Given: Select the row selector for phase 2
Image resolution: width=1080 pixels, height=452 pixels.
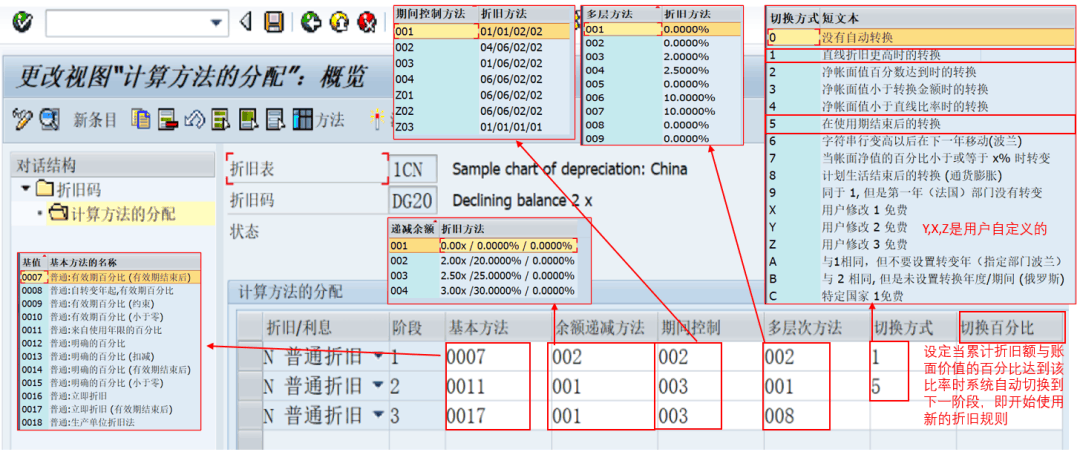Looking at the screenshot, I should coord(249,385).
